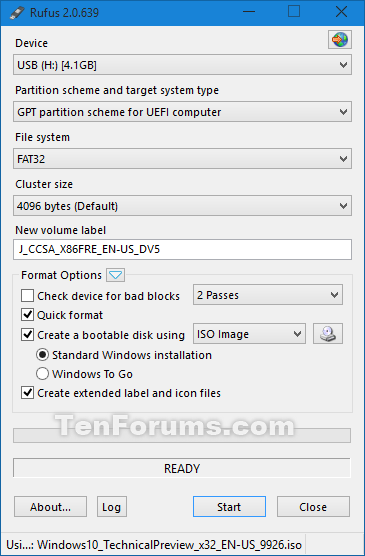The image size is (365, 556).
Task: Select the Windows To Go option
Action: [43, 374]
